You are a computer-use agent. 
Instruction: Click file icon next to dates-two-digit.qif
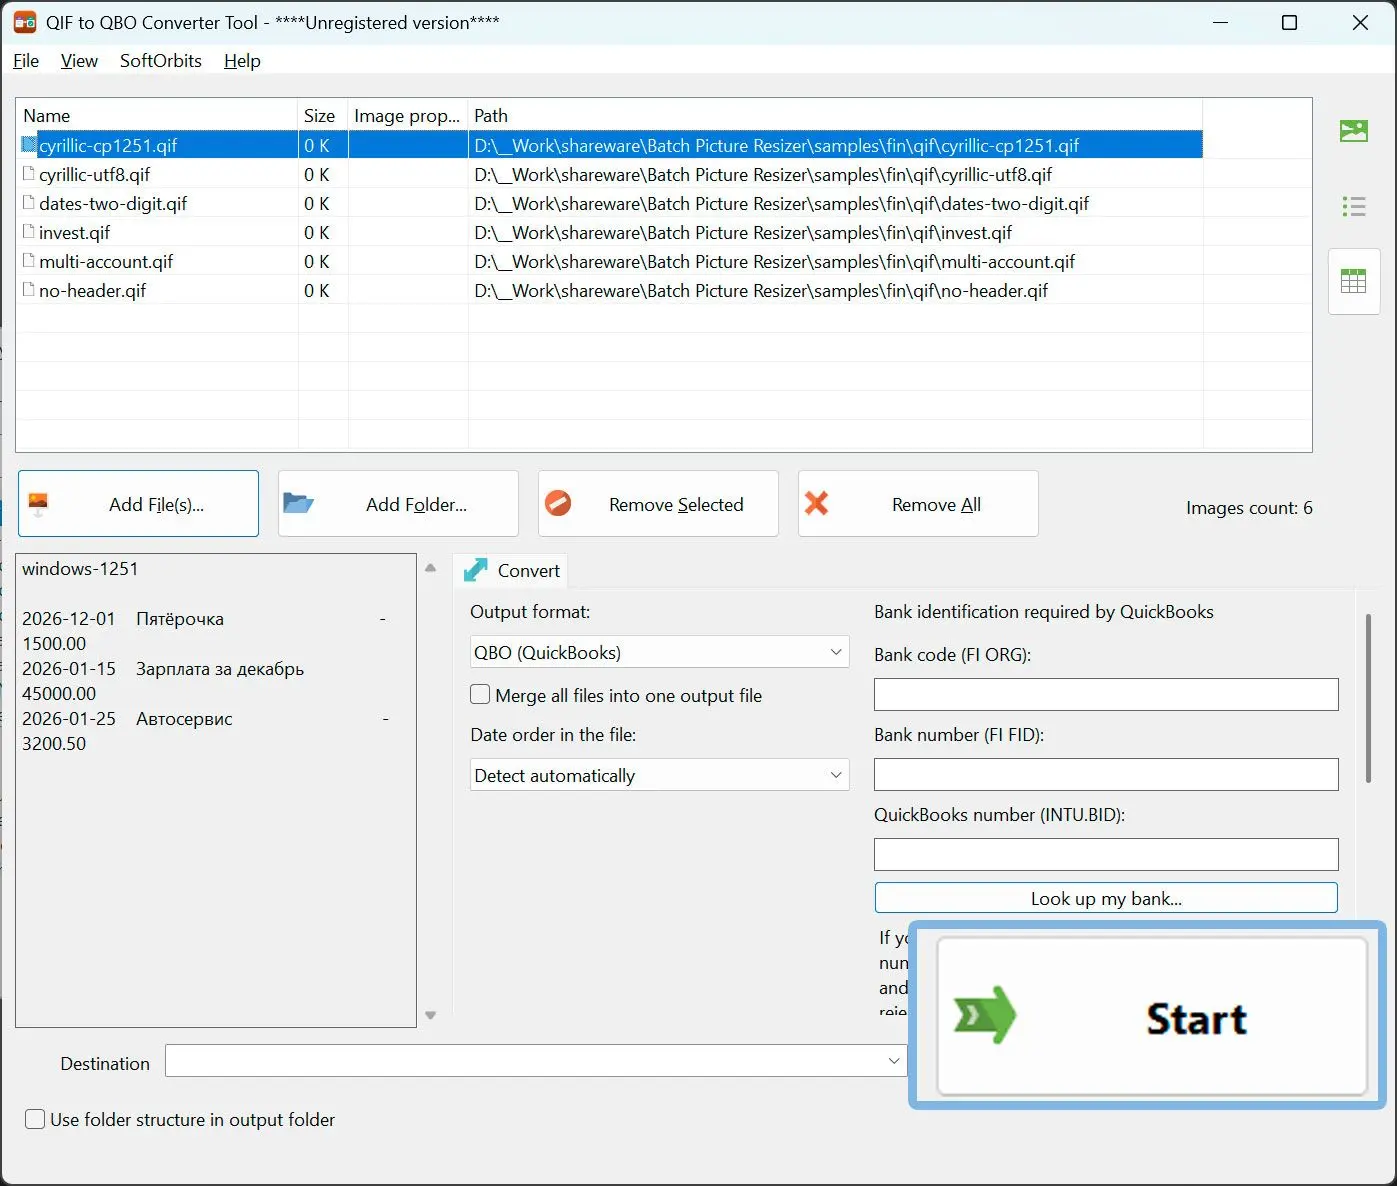(x=29, y=203)
